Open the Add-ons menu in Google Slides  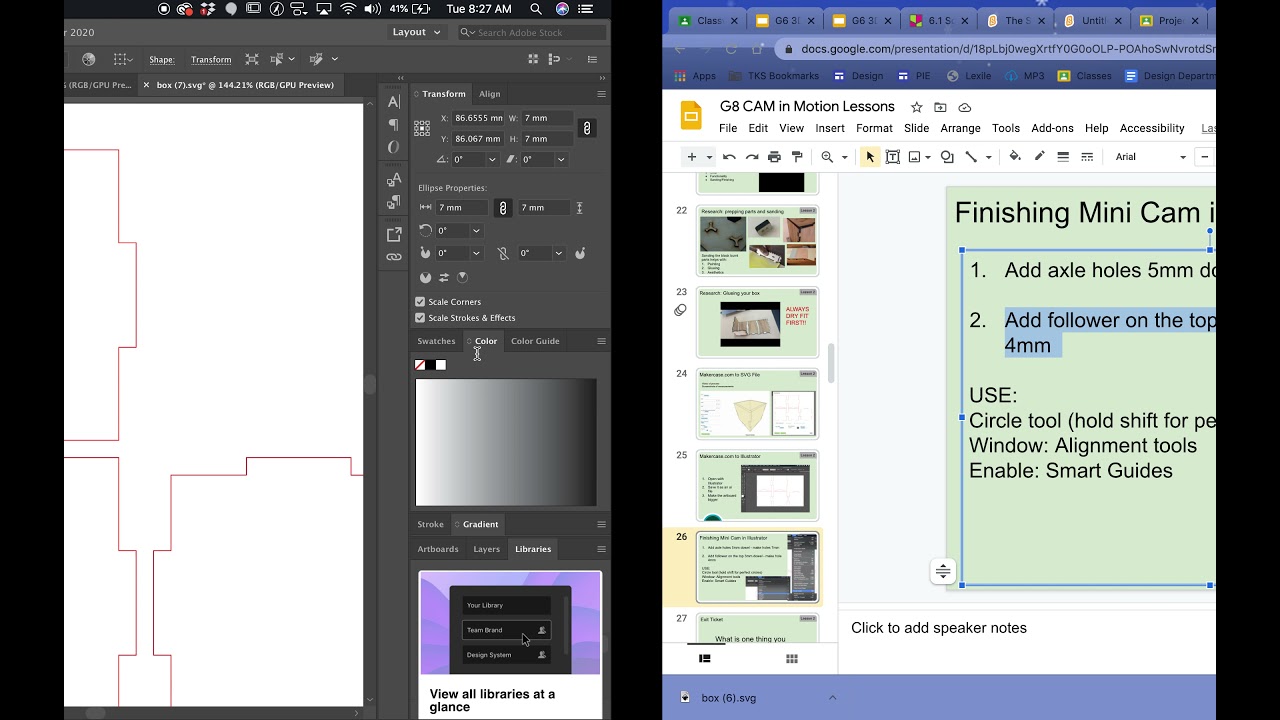[1052, 128]
